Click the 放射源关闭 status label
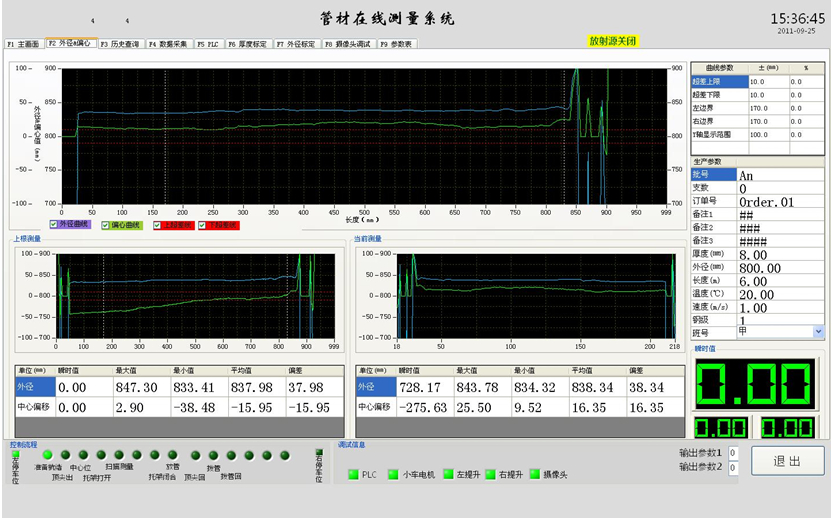This screenshot has height=518, width=832. [613, 41]
